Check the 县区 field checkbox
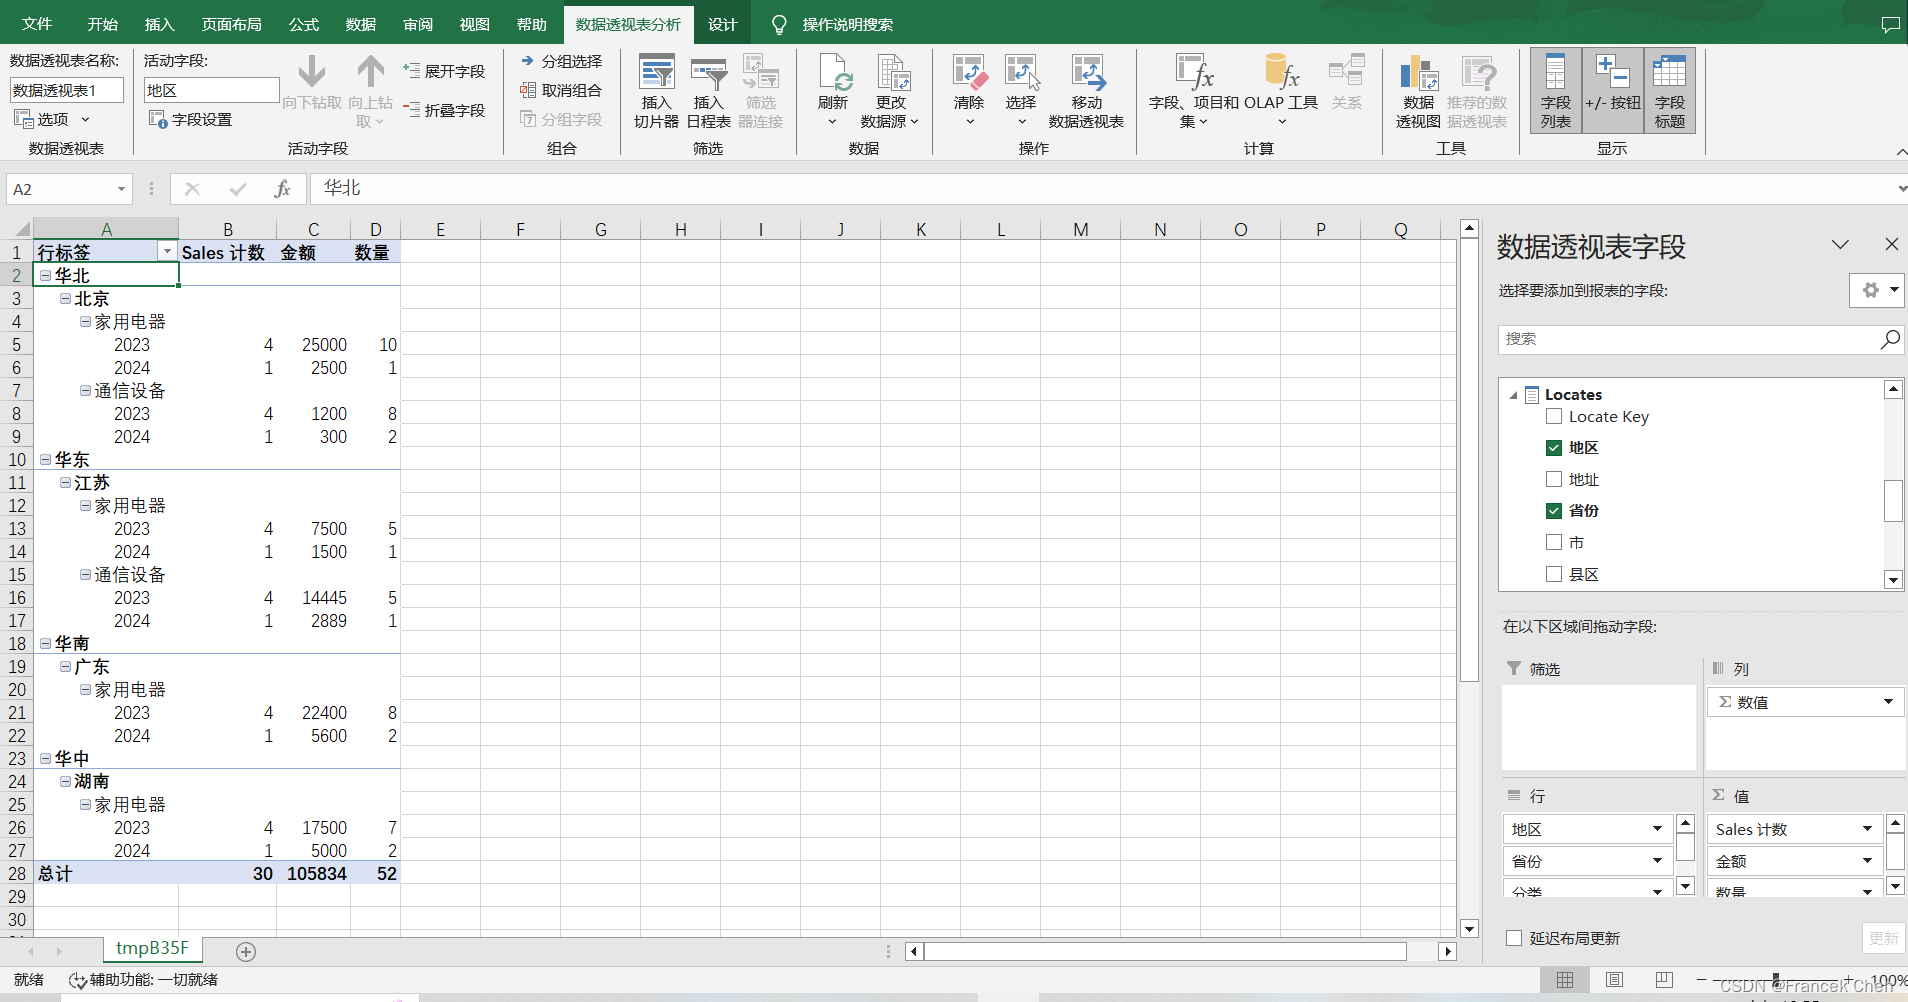The width and height of the screenshot is (1908, 1002). (1554, 574)
